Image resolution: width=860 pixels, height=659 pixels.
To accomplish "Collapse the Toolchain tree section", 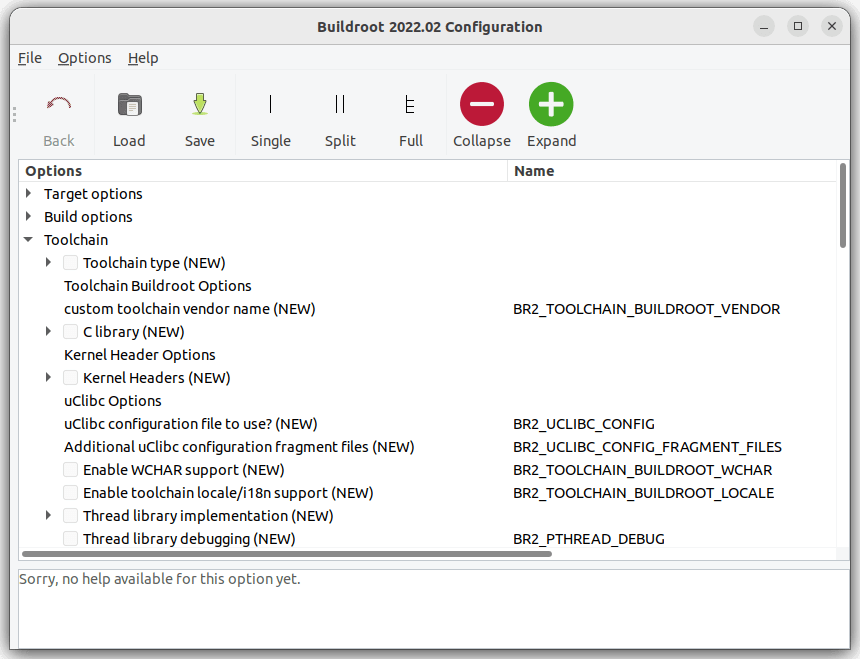I will click(x=29, y=240).
